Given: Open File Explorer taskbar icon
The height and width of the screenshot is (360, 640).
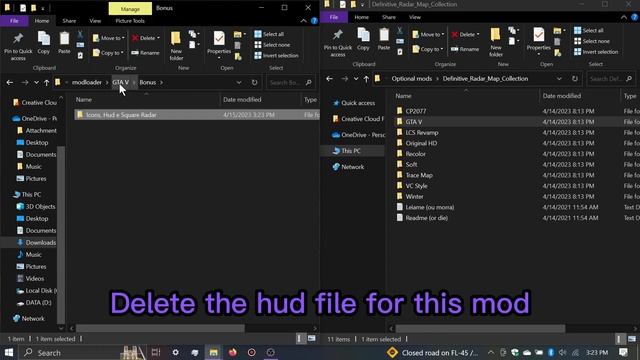Looking at the screenshot, I should pos(213,352).
